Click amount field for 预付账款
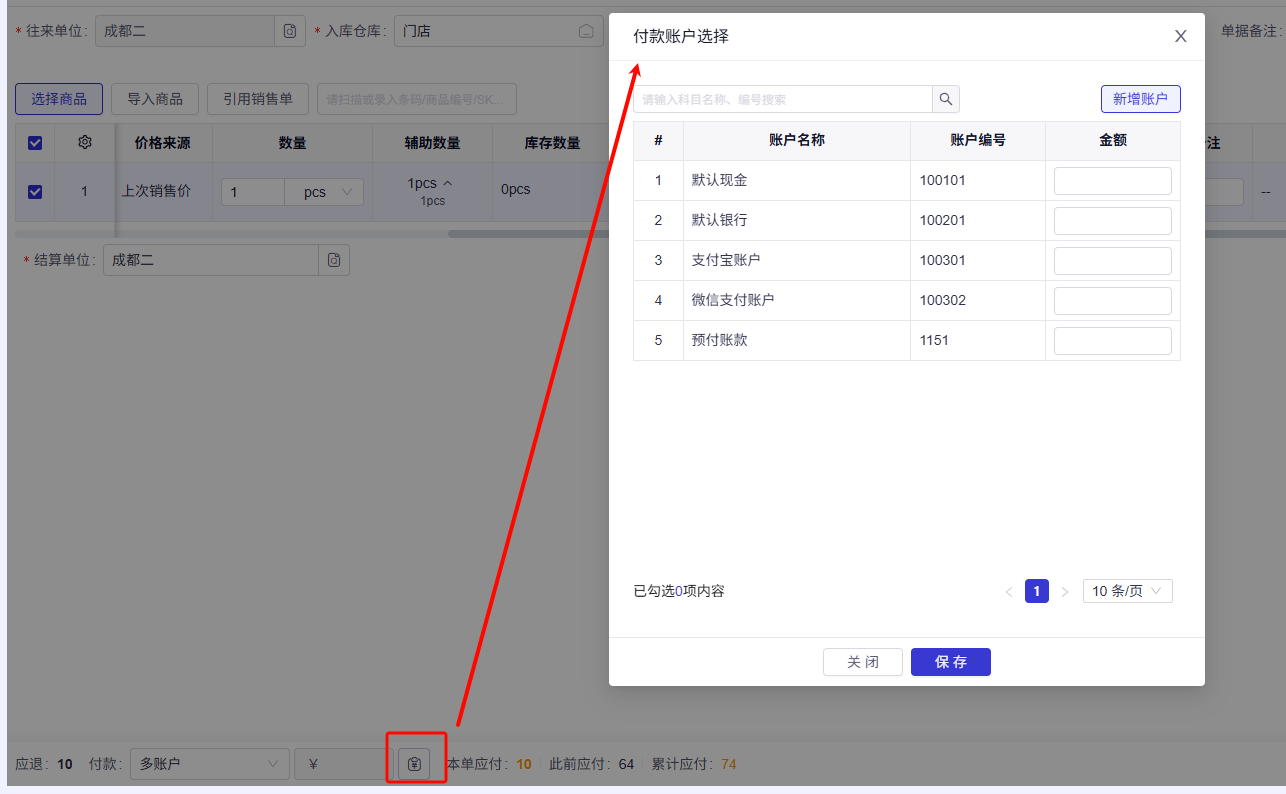The width and height of the screenshot is (1286, 794). tap(1113, 341)
